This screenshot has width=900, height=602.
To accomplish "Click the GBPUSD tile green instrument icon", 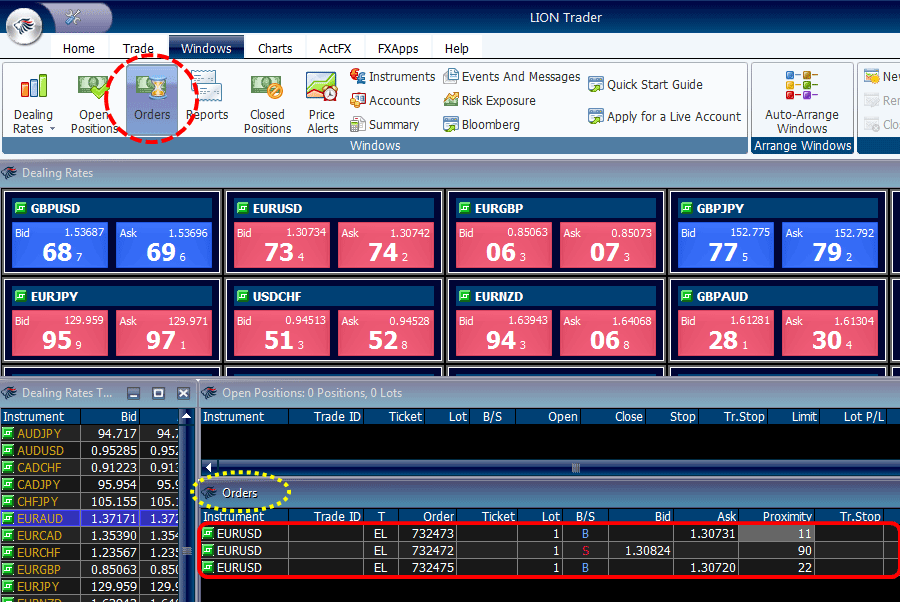I will coord(21,208).
